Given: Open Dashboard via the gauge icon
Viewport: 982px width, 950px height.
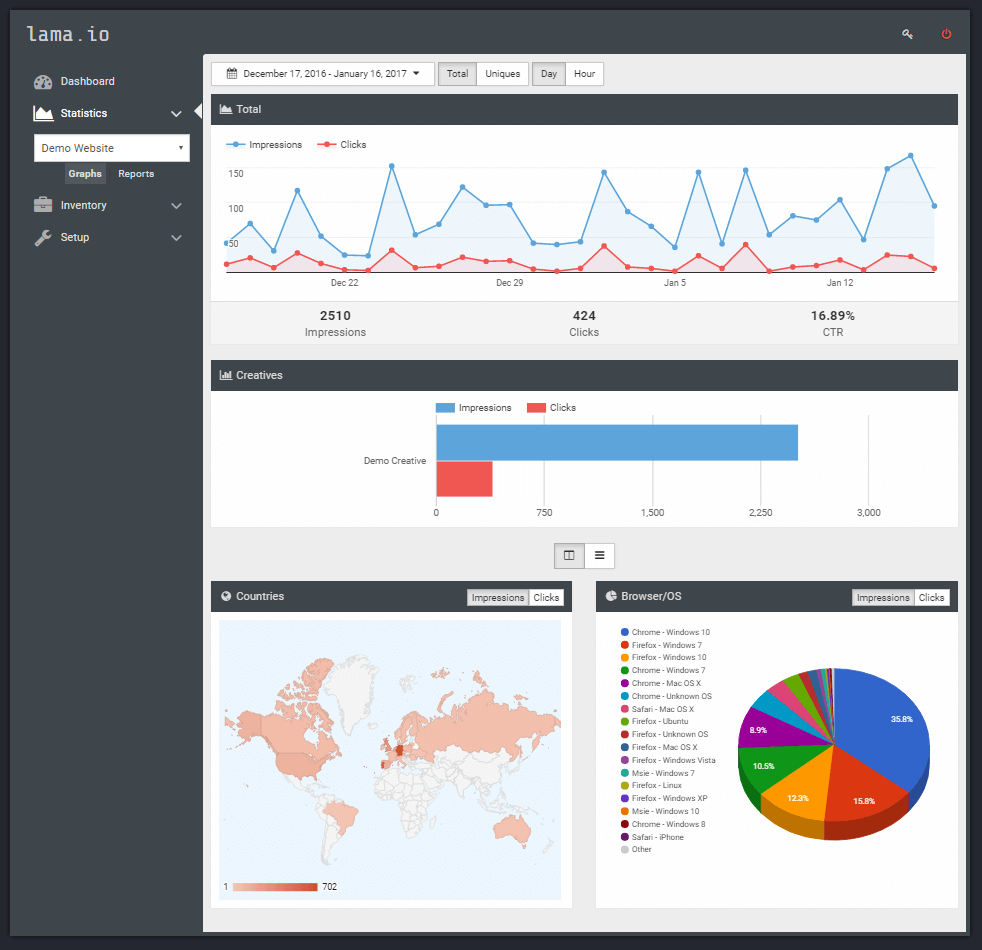Looking at the screenshot, I should point(43,82).
